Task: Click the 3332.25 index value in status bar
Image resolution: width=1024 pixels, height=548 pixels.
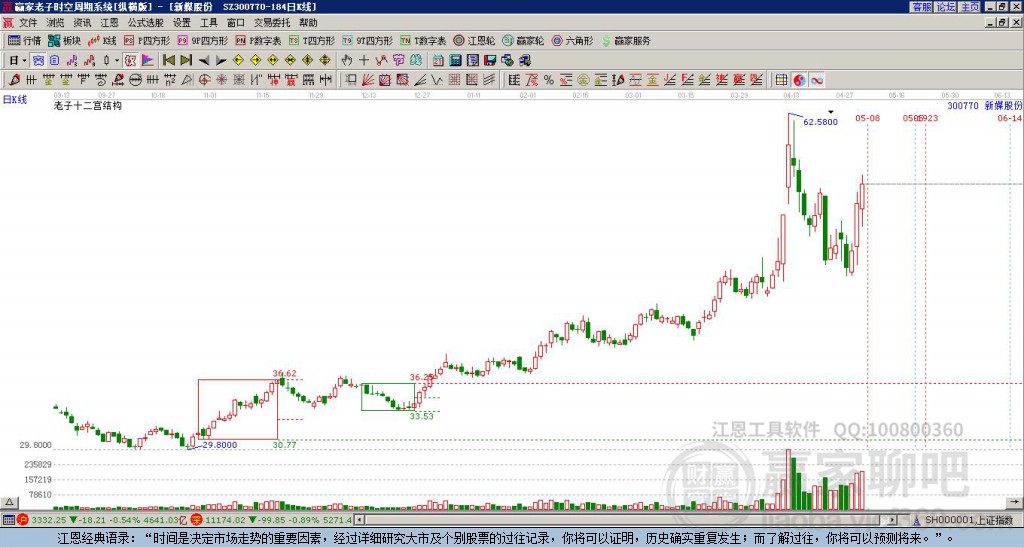Action: (x=48, y=520)
